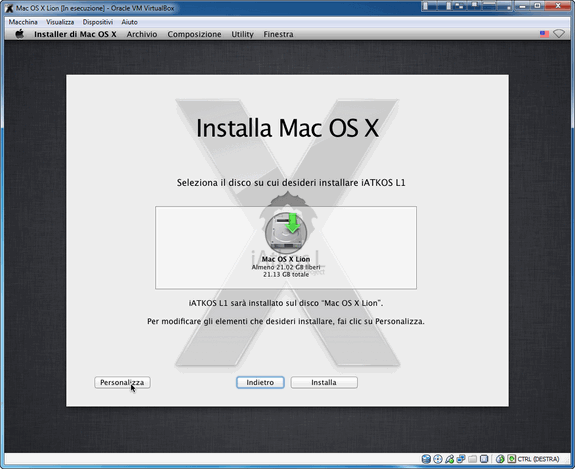Open the Archivio menu
Screen dimensions: 575x469
click(142, 34)
